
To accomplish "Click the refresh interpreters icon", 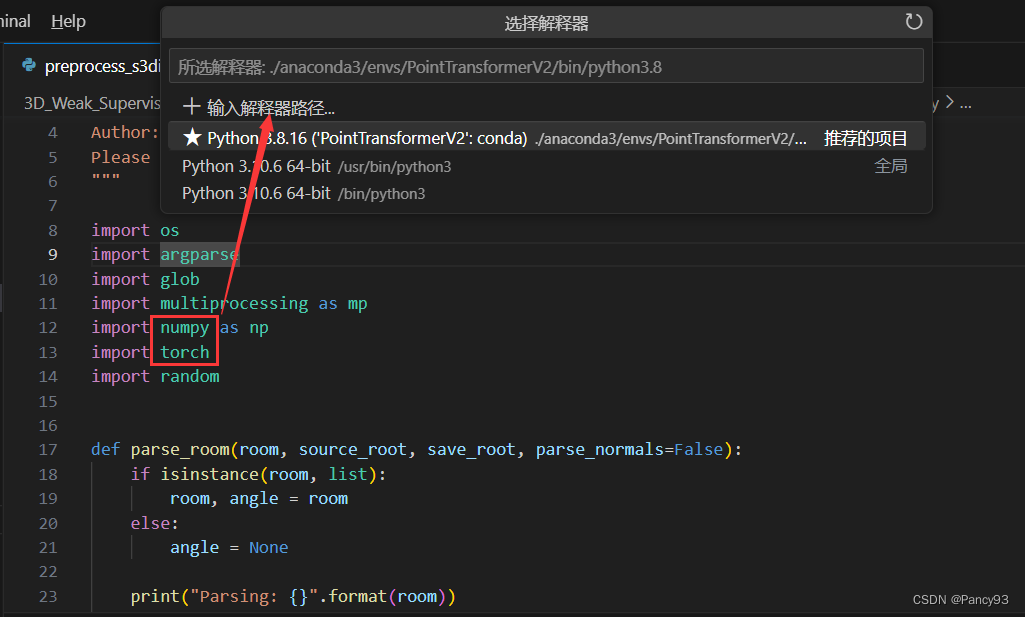I will point(913,21).
